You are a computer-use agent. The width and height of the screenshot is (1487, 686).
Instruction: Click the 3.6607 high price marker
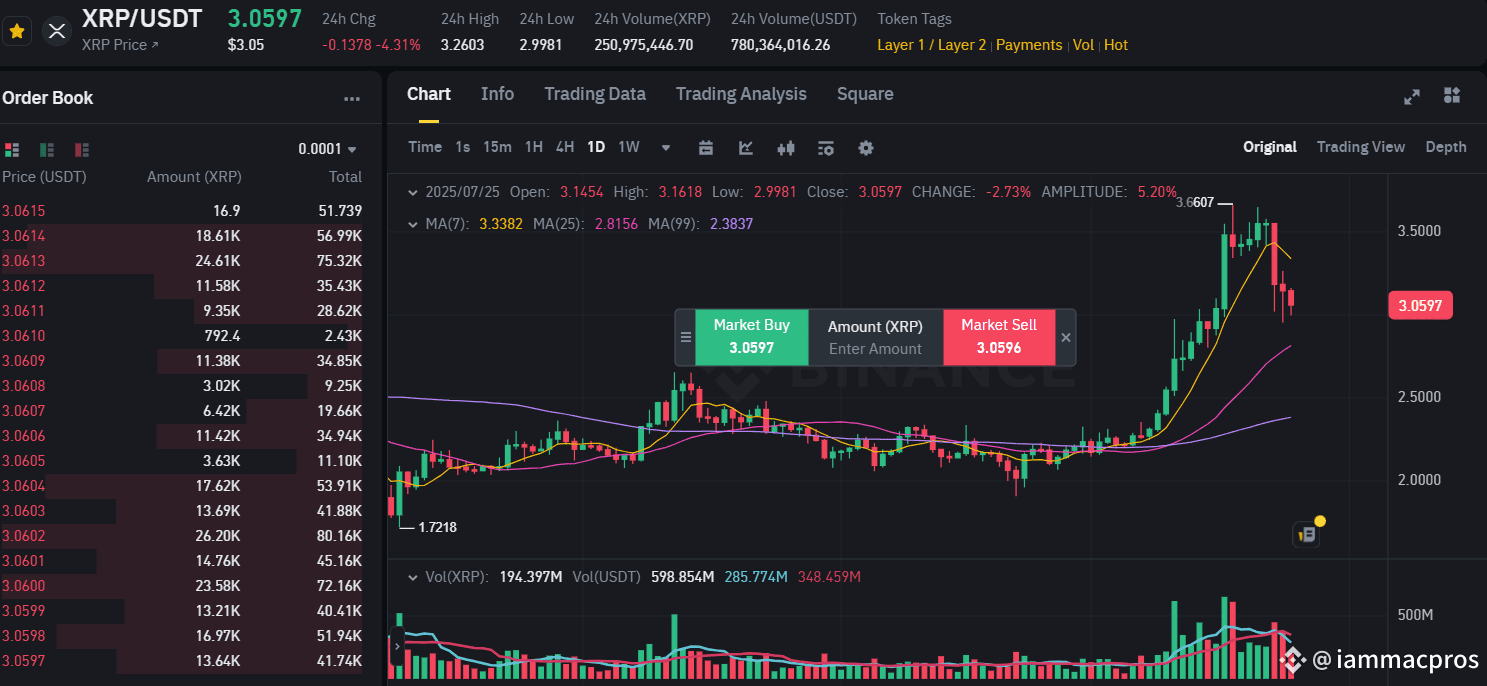[x=1194, y=202]
